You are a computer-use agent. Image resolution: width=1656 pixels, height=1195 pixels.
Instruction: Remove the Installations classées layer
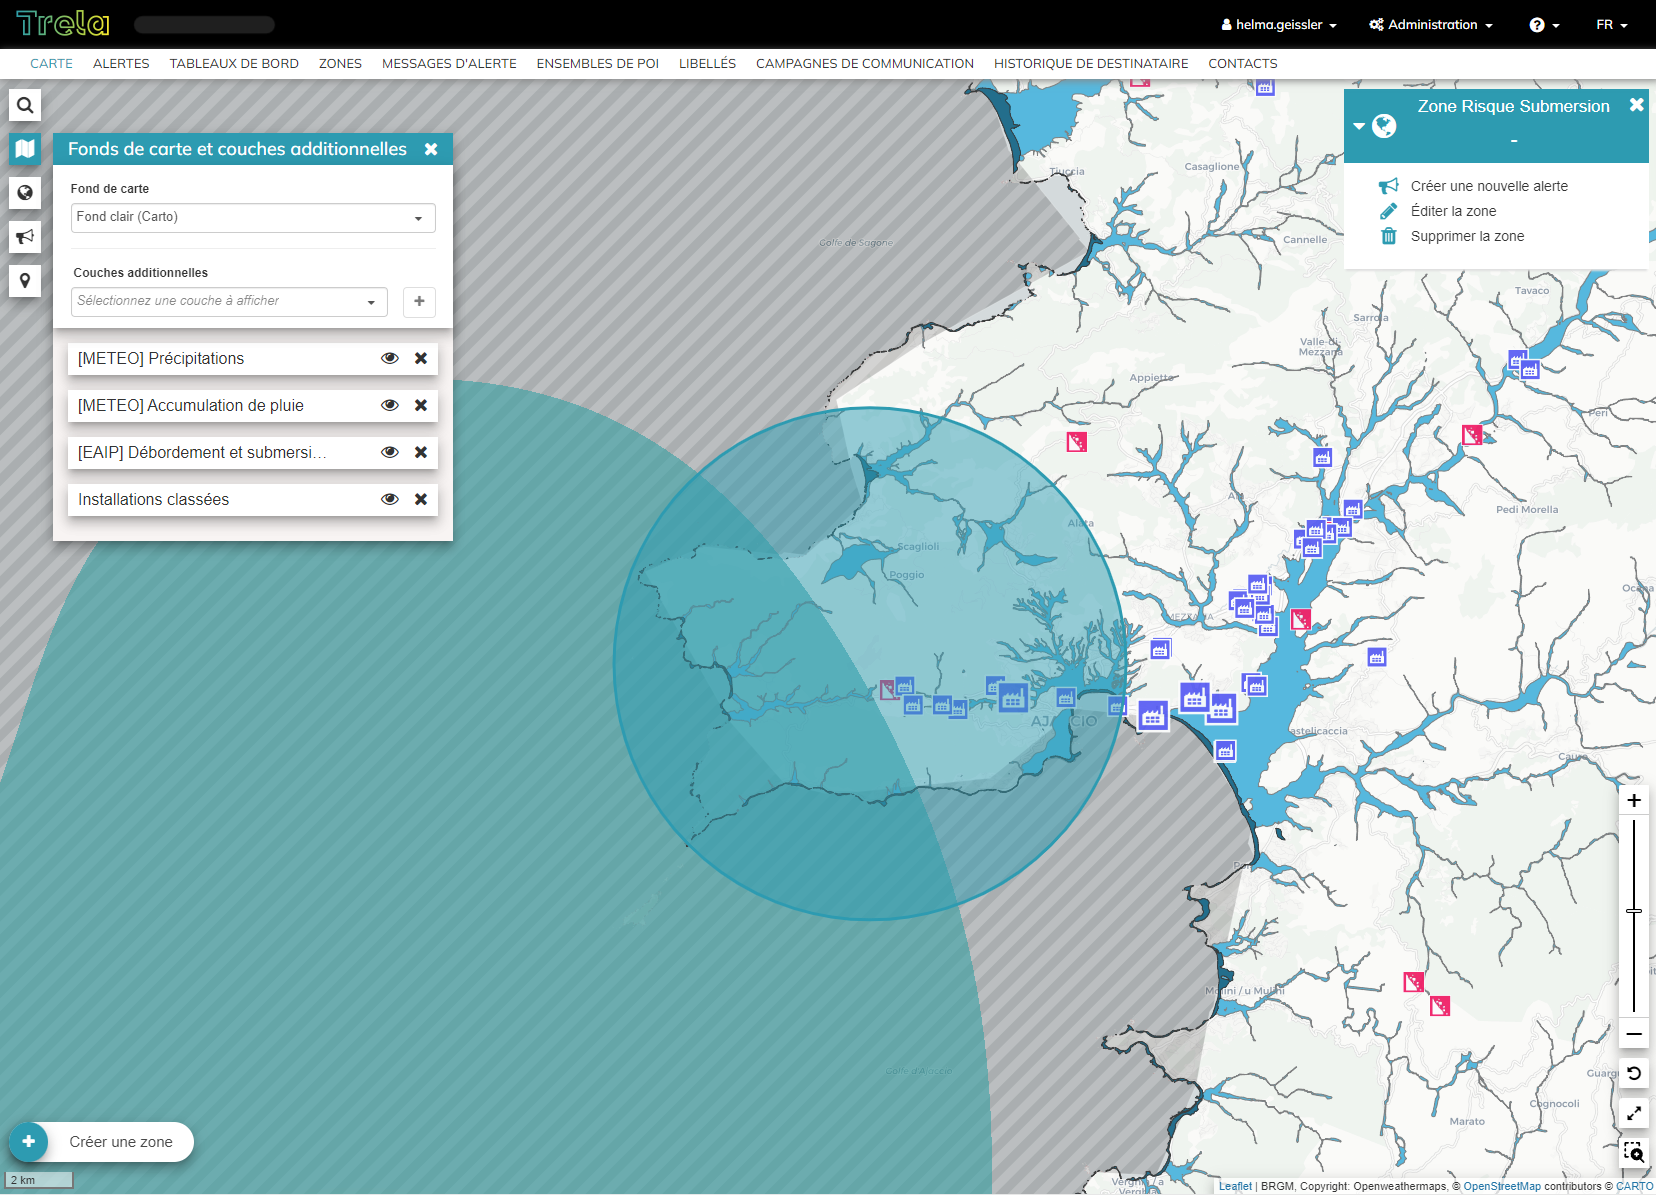(x=421, y=499)
